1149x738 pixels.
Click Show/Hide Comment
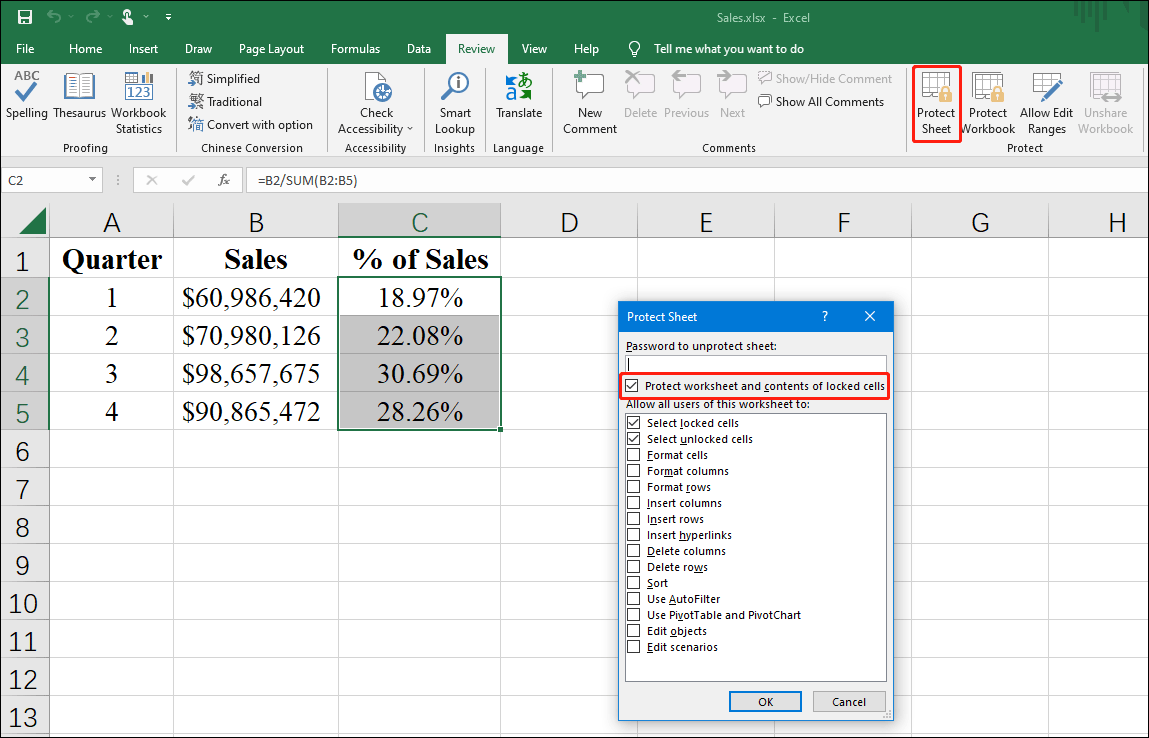pyautogui.click(x=825, y=78)
